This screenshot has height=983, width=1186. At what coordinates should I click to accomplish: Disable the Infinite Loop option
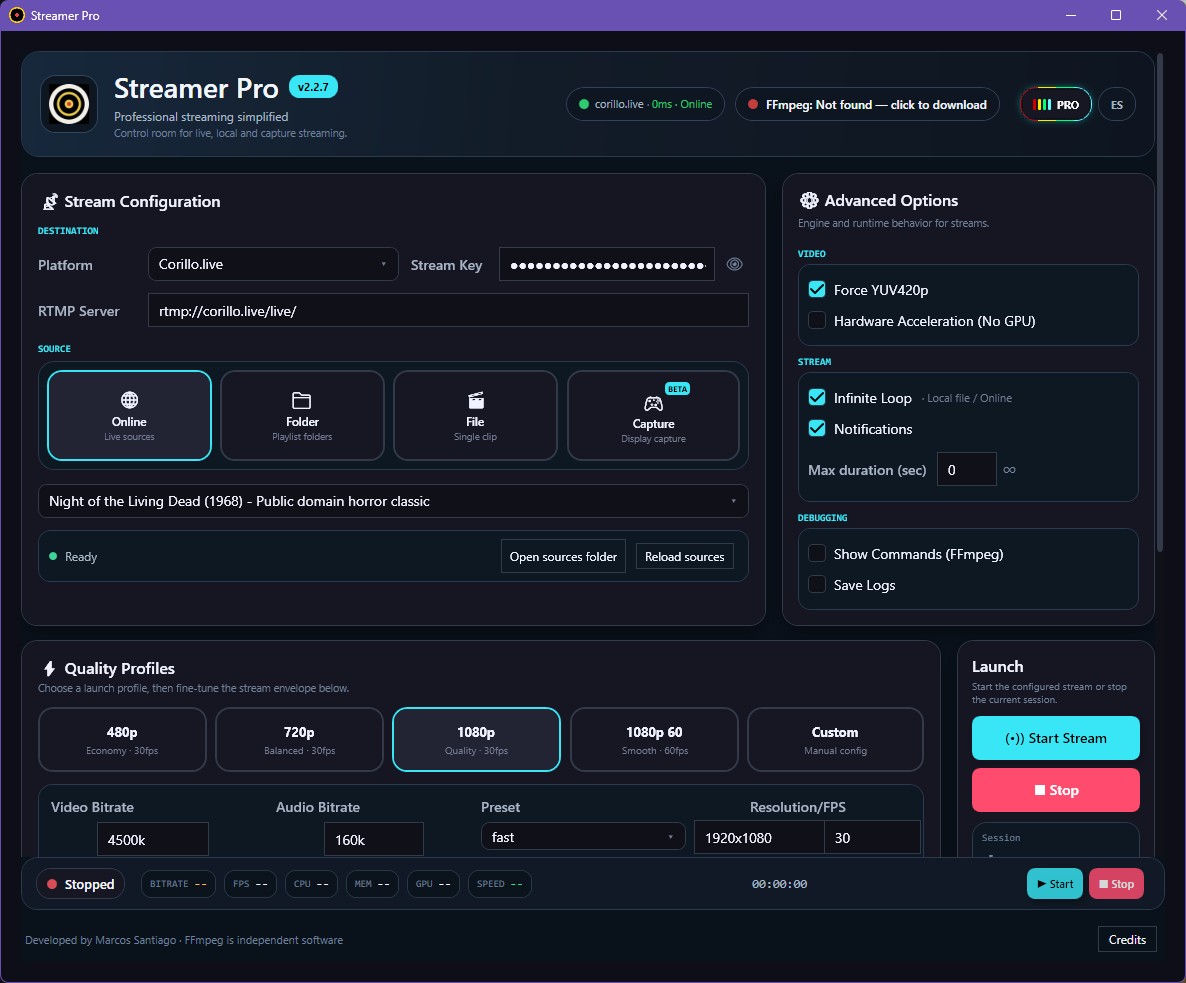(x=817, y=397)
